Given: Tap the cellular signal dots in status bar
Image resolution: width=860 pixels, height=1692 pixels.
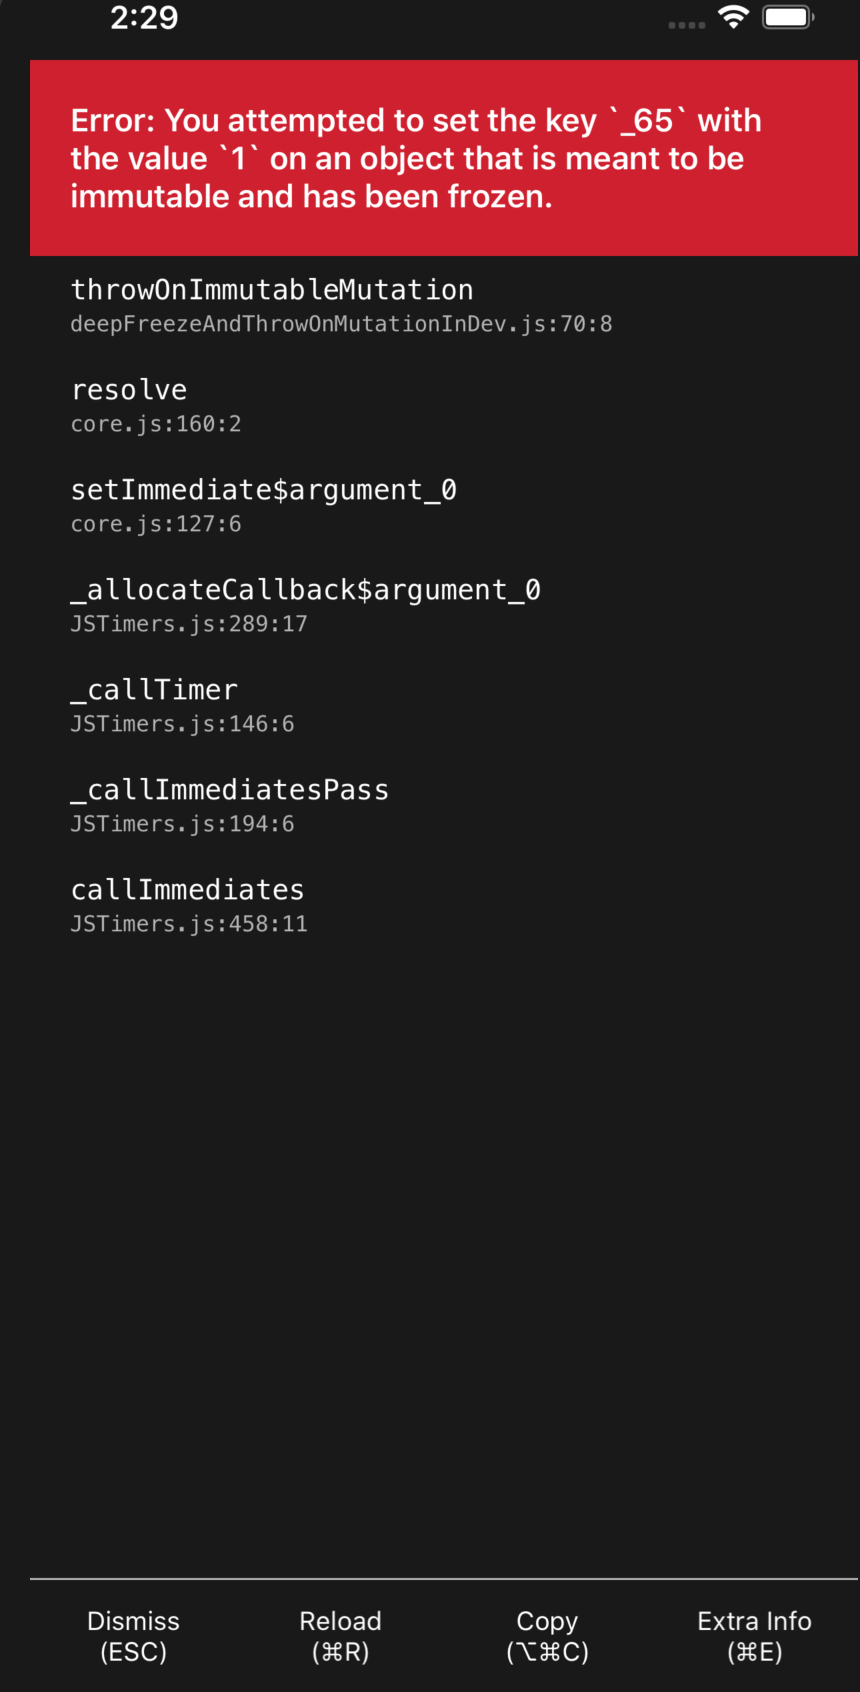Looking at the screenshot, I should point(687,24).
